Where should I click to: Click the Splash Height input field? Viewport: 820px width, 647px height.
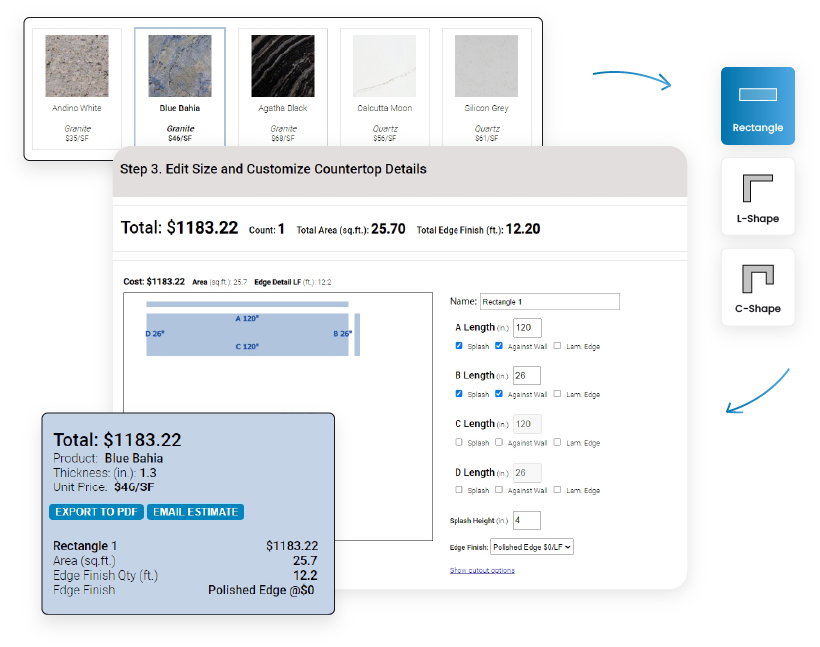click(x=526, y=520)
